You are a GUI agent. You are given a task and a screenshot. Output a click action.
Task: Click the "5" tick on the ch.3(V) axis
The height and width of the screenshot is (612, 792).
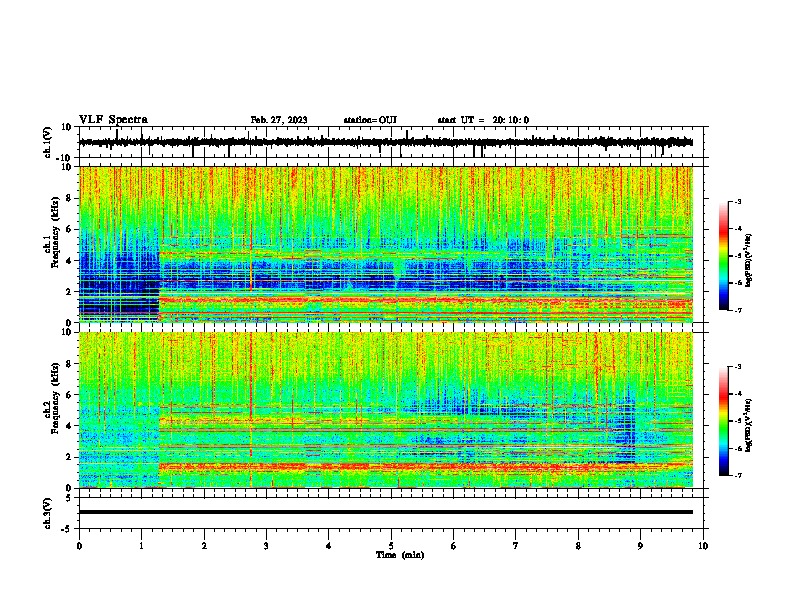click(69, 498)
